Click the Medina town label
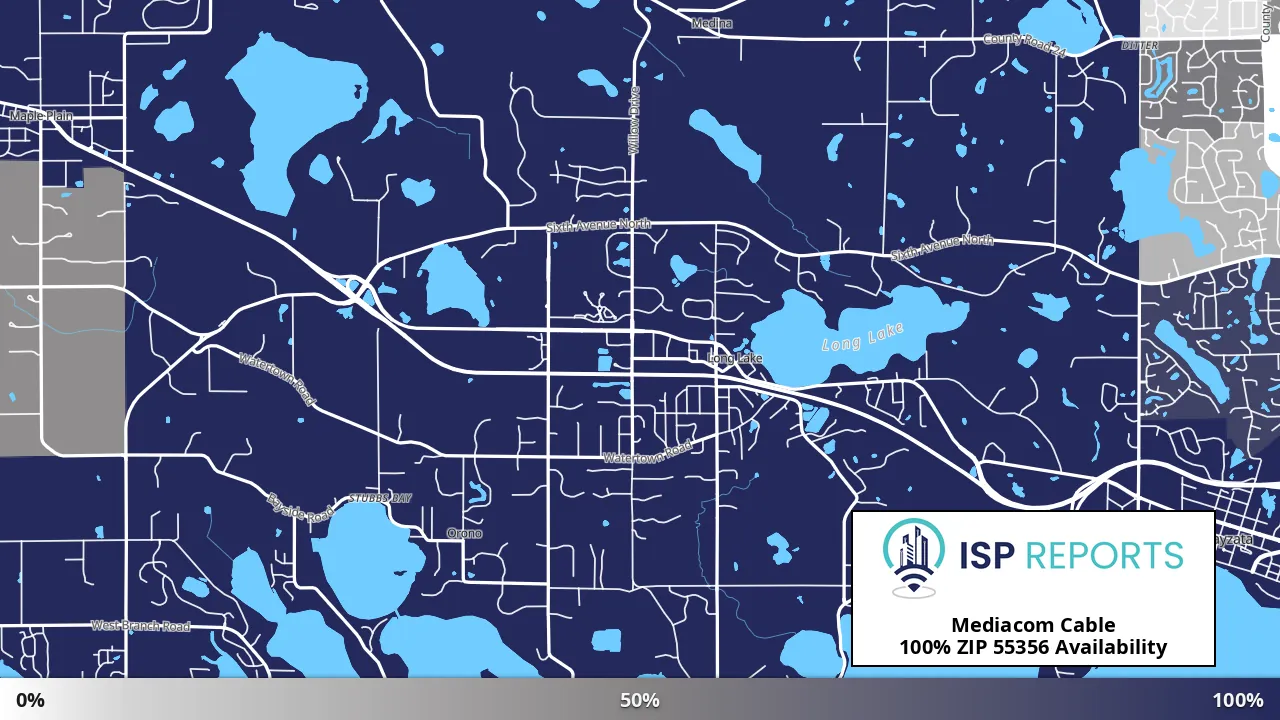The image size is (1280, 720). click(x=712, y=23)
